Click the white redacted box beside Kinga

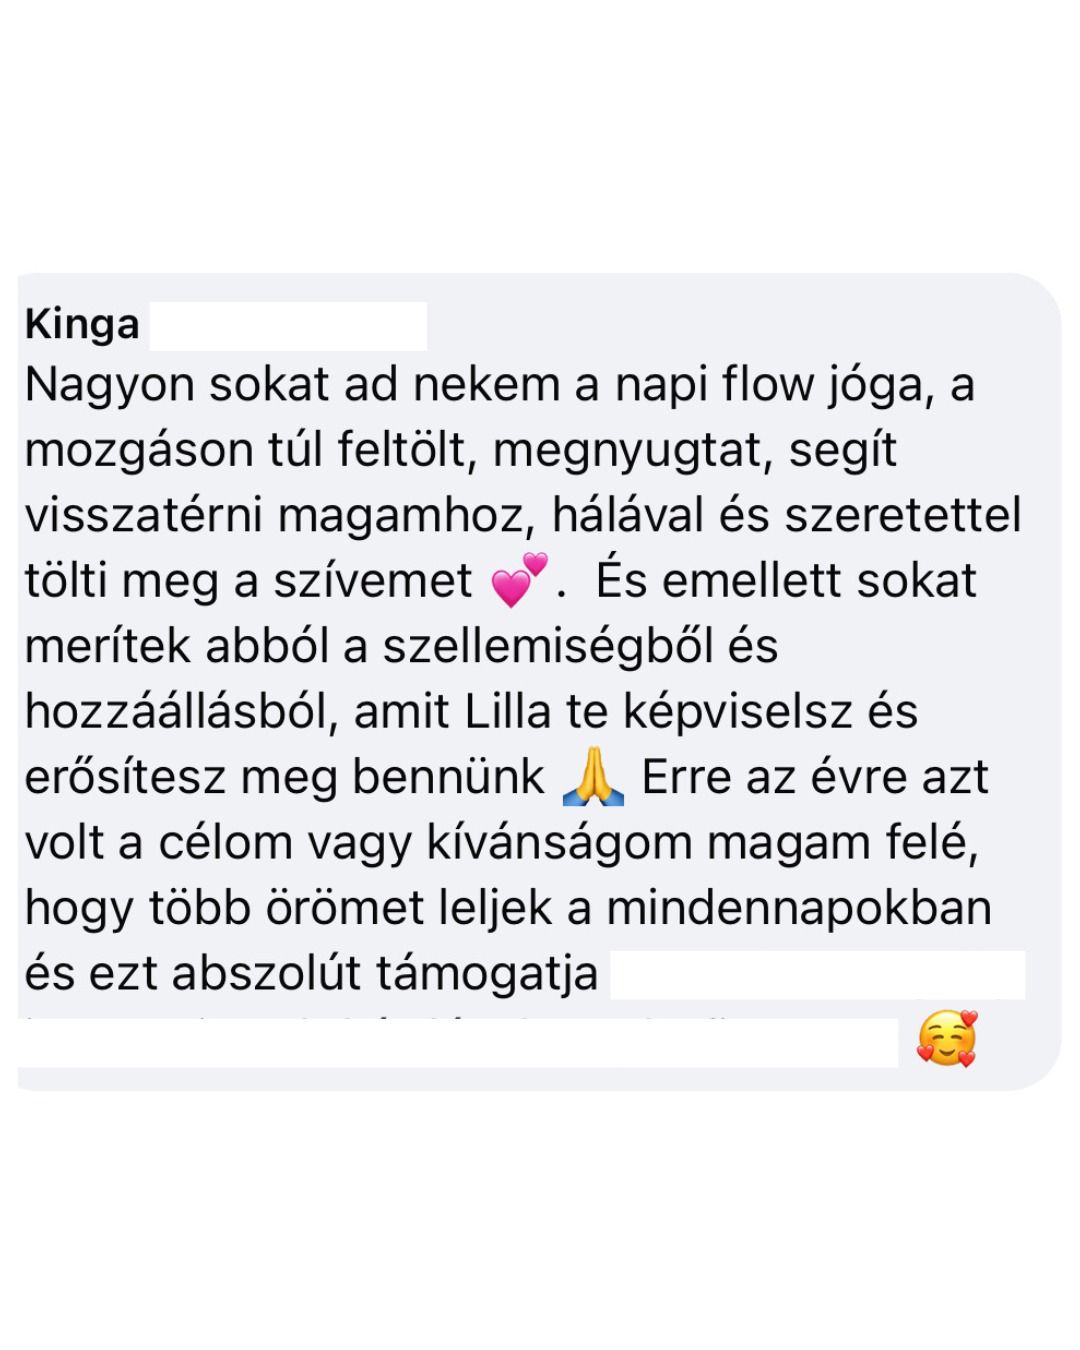tap(288, 326)
